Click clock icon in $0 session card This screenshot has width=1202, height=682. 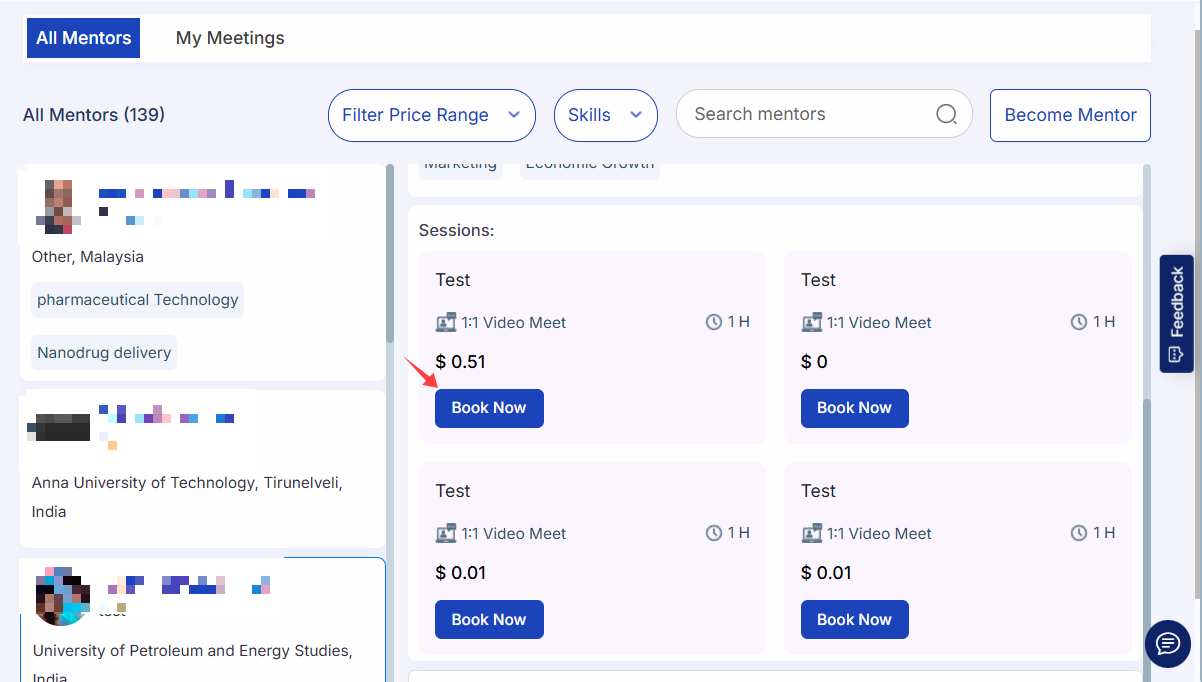[x=1079, y=322]
